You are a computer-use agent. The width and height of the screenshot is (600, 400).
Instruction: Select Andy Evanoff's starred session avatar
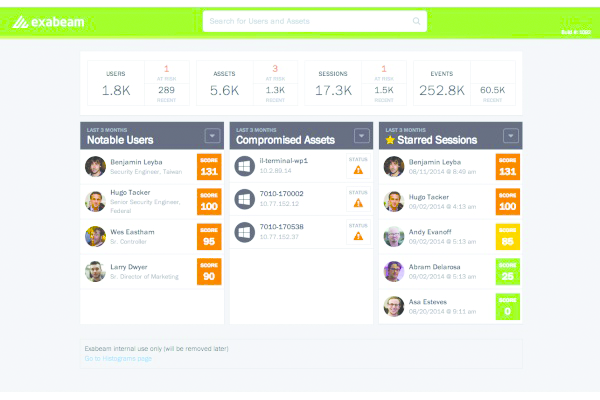(394, 236)
